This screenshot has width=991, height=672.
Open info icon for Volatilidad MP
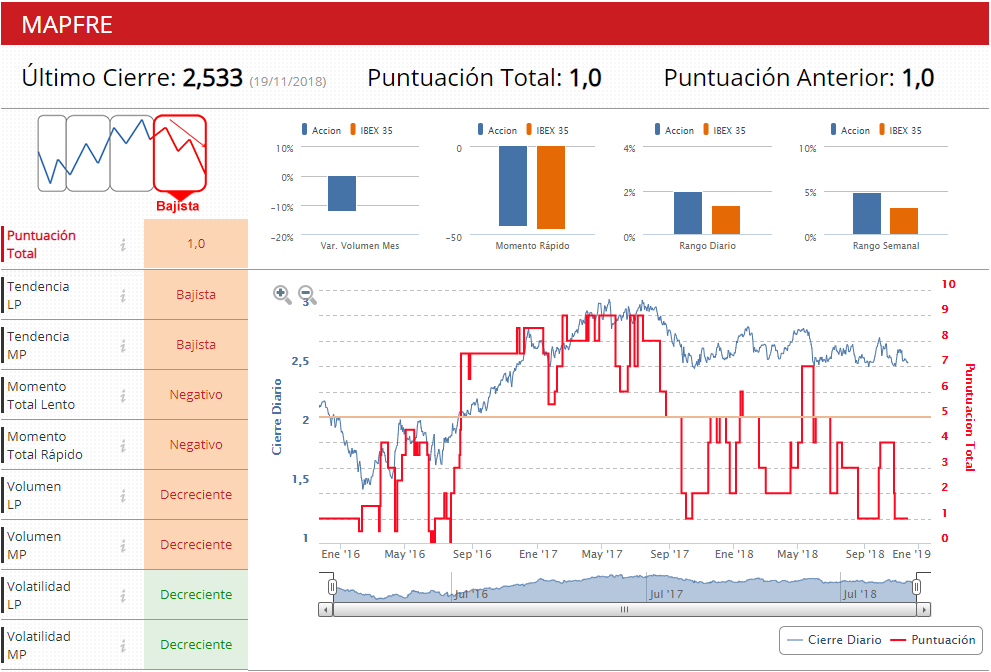click(123, 645)
